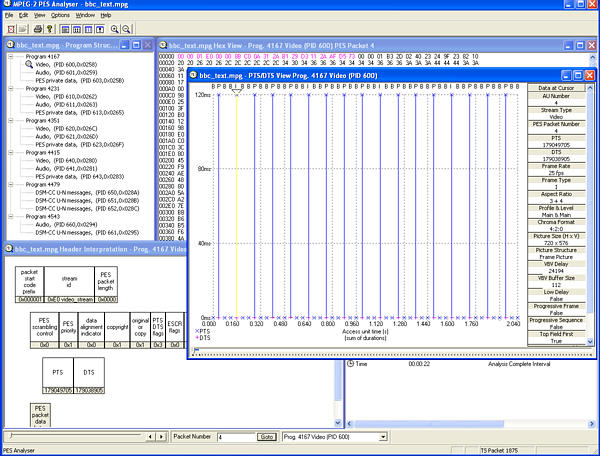Select PES private data (PID 603) item
The width and height of the screenshot is (600, 456).
tap(80, 80)
